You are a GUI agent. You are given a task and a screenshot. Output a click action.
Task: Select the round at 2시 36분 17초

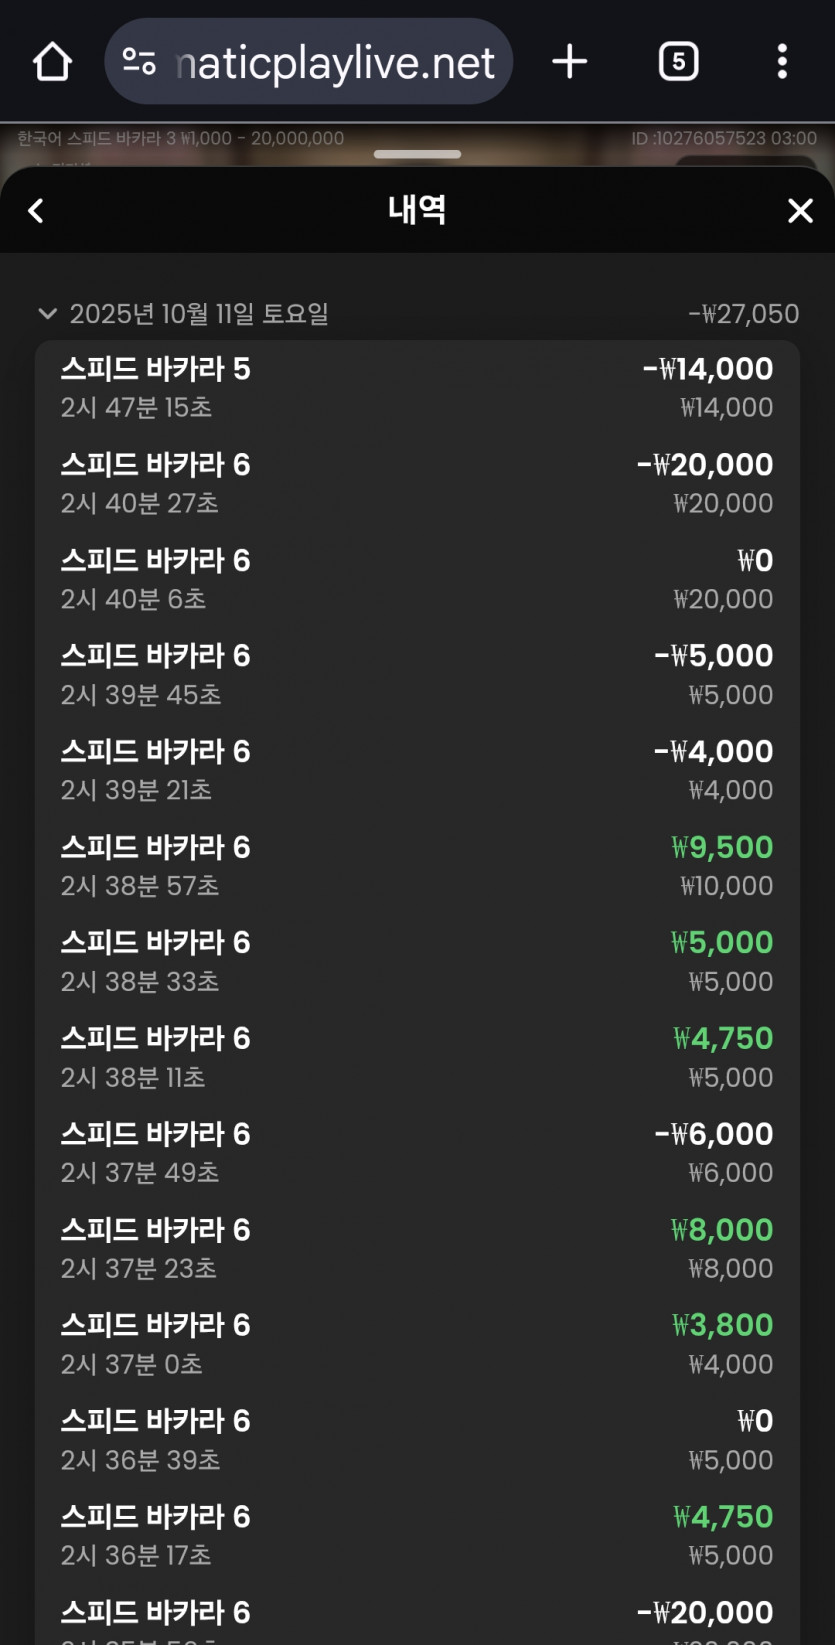tap(417, 1535)
